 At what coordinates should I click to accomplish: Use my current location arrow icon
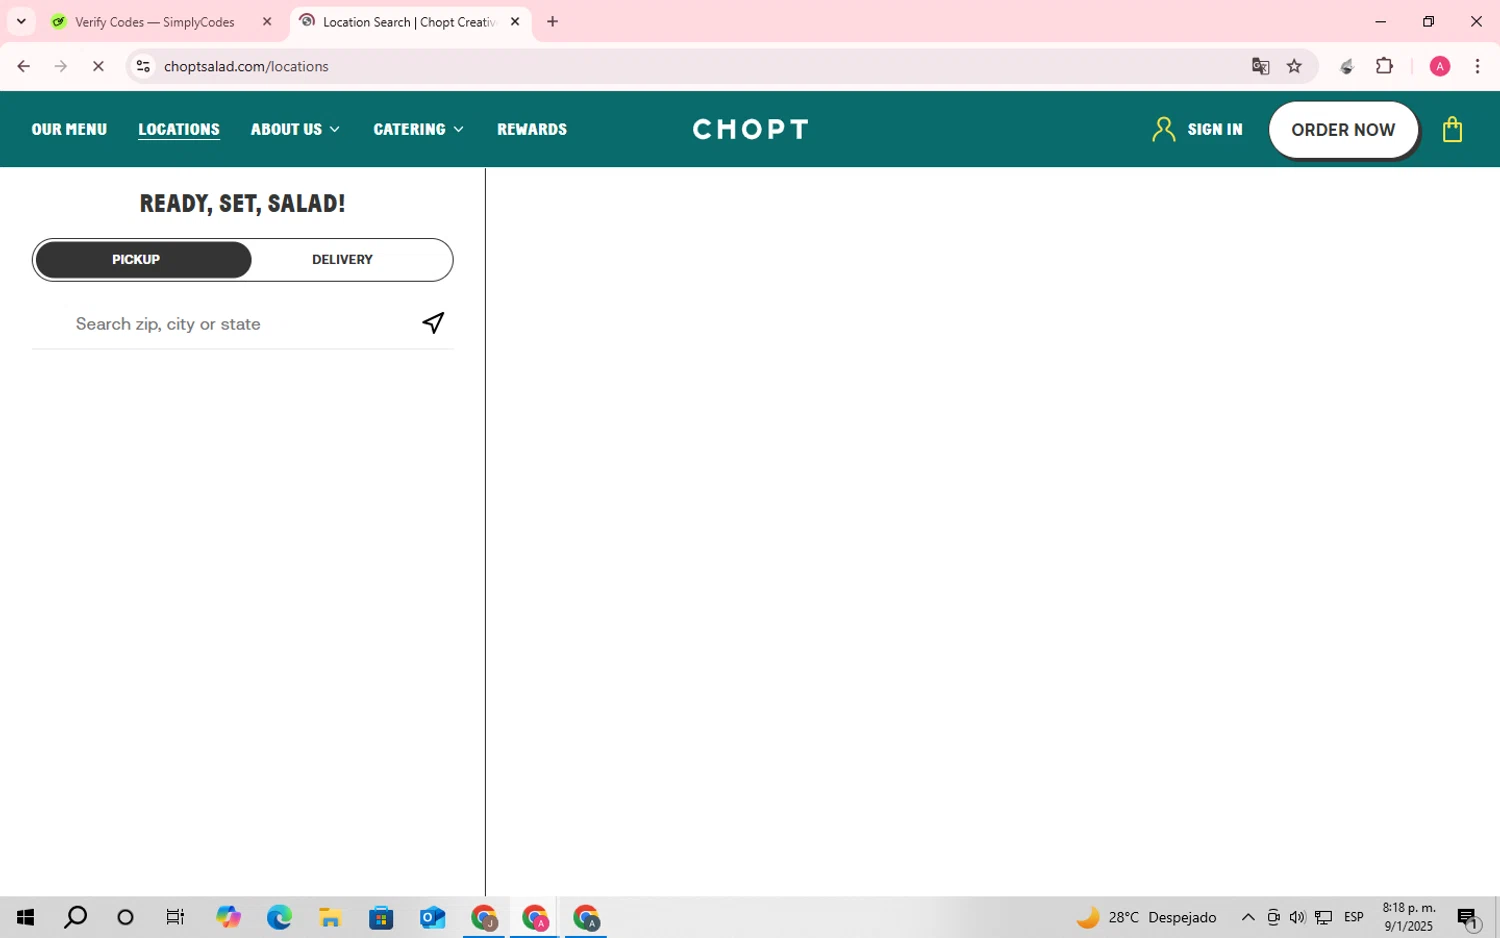[x=433, y=323]
